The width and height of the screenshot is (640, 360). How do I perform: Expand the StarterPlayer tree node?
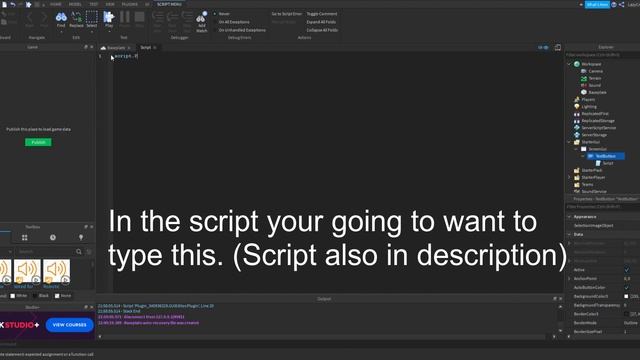click(569, 177)
